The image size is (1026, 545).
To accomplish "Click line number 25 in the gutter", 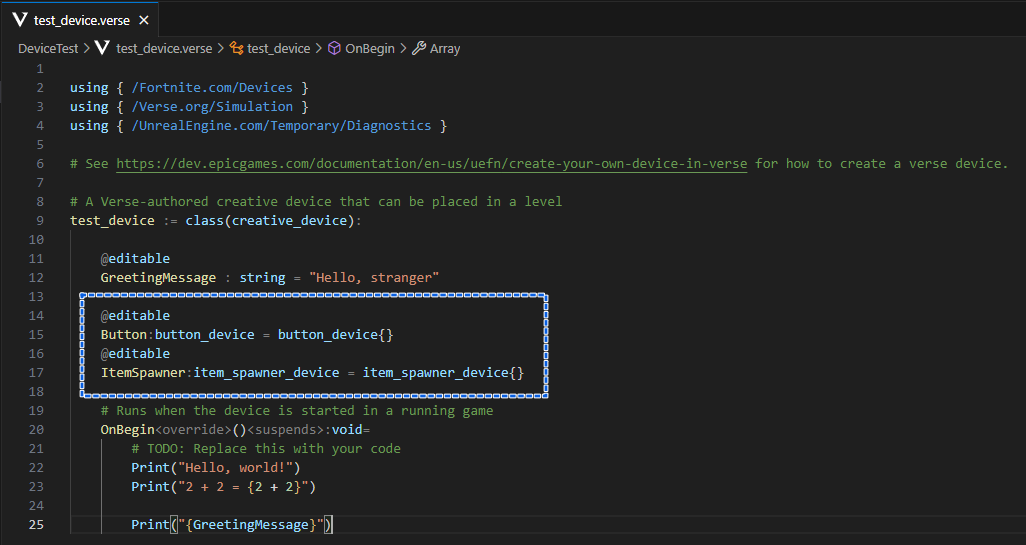I will pos(39,524).
